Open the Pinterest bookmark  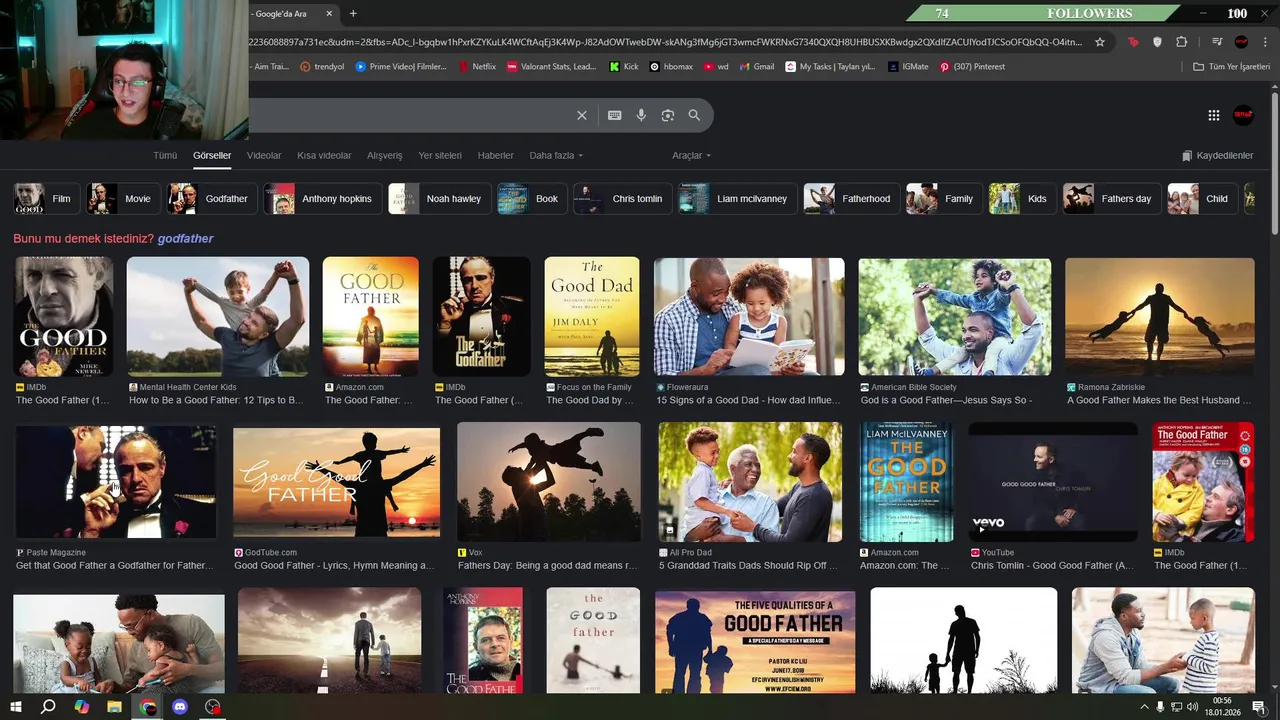pyautogui.click(x=972, y=67)
